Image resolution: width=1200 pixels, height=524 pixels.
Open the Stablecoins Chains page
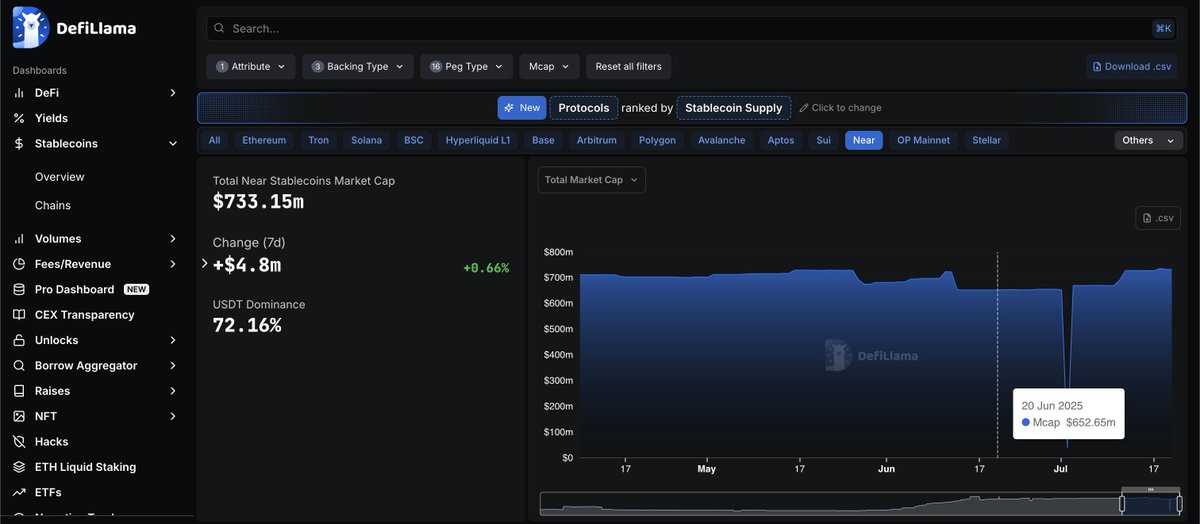52,205
